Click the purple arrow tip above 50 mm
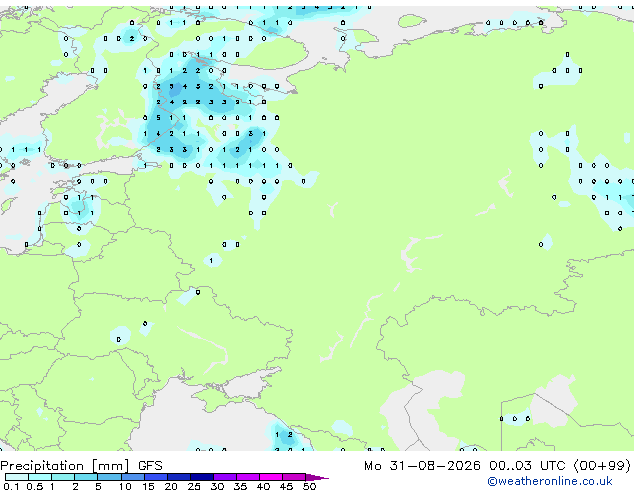The width and height of the screenshot is (634, 490). pos(317,477)
